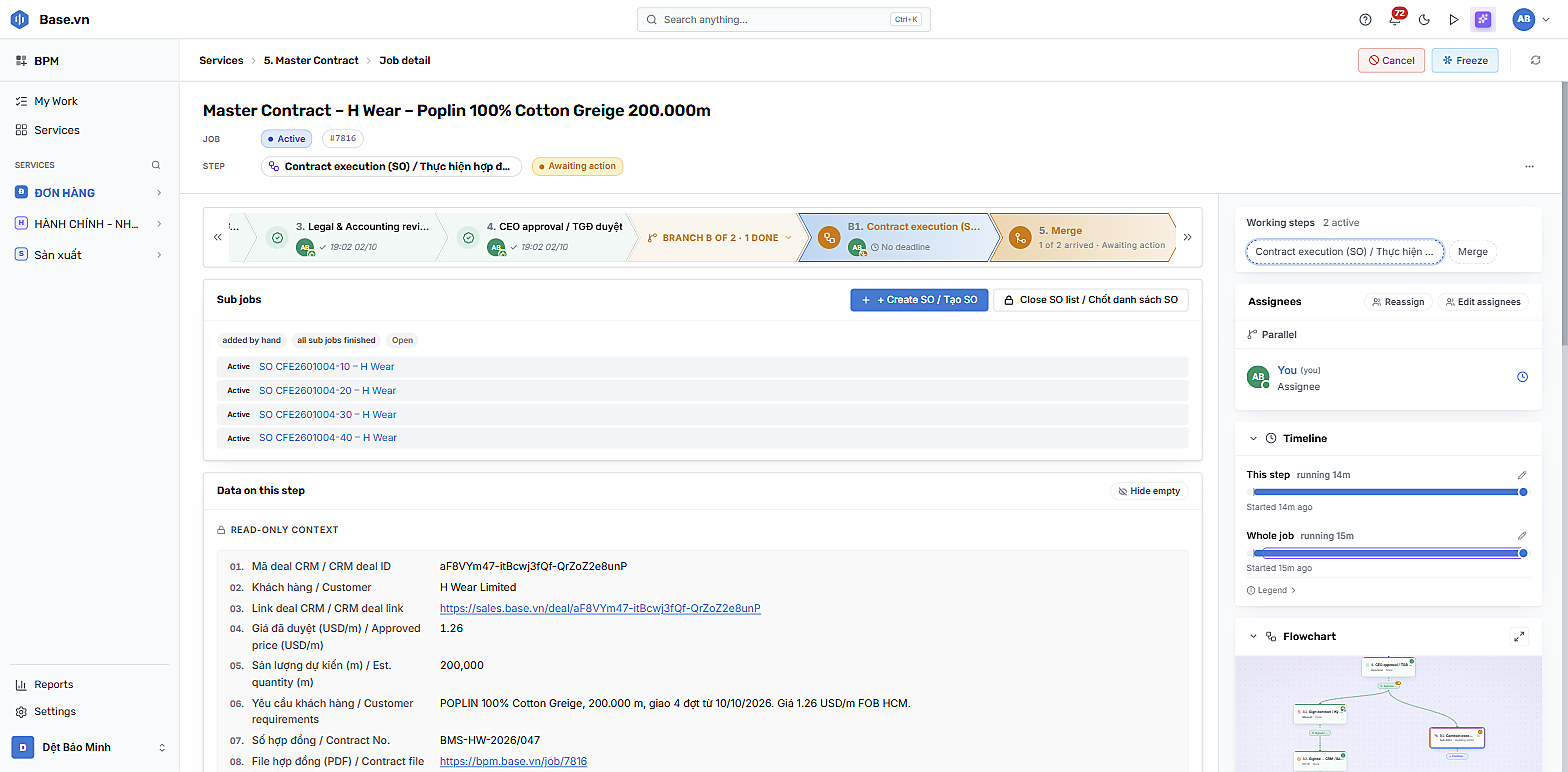This screenshot has width=1568, height=772.
Task: Toggle Hide empty fields
Action: coord(1150,491)
